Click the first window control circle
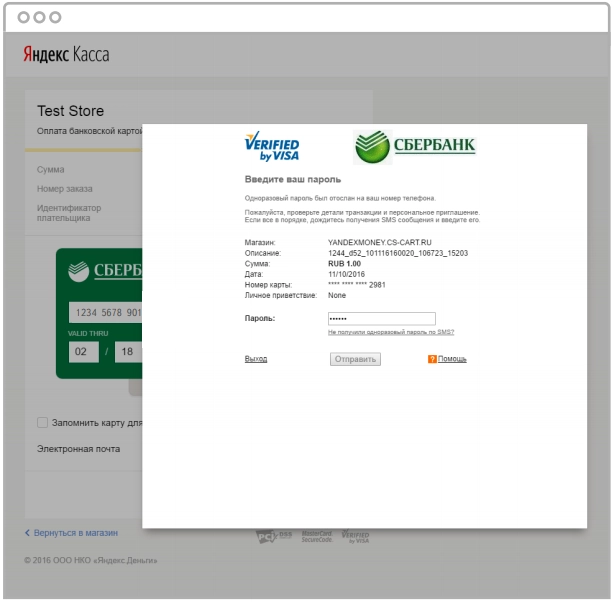This screenshot has height=602, width=613. pyautogui.click(x=23, y=17)
